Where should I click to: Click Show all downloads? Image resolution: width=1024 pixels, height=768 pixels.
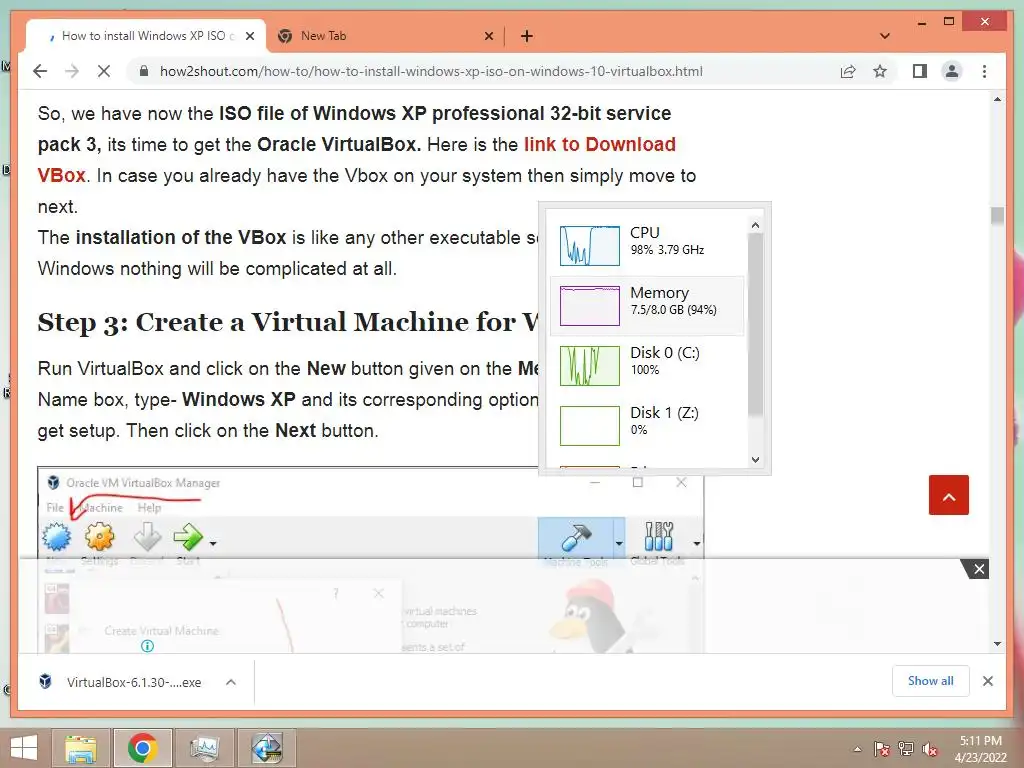point(931,681)
